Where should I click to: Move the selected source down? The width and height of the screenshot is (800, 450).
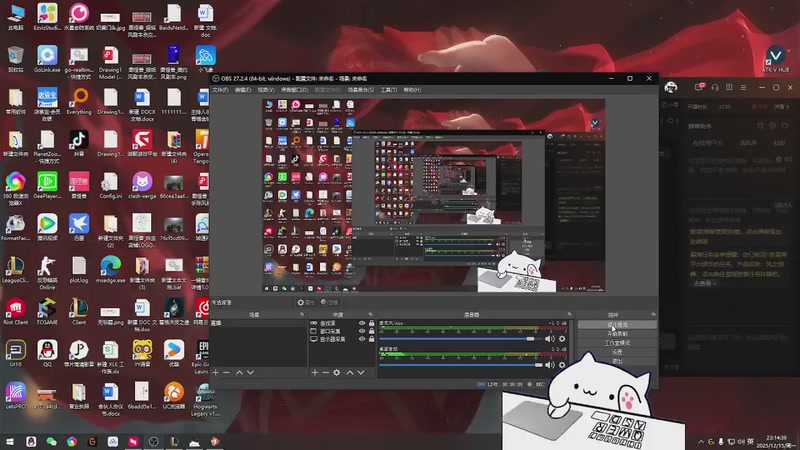pos(361,373)
